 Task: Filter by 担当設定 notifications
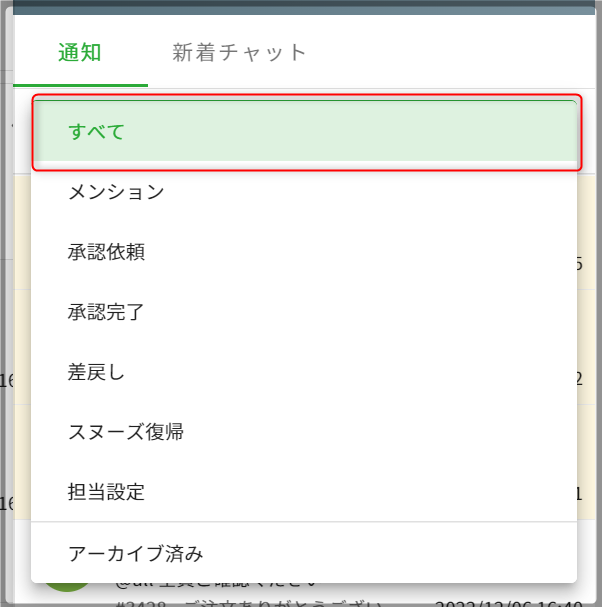106,492
